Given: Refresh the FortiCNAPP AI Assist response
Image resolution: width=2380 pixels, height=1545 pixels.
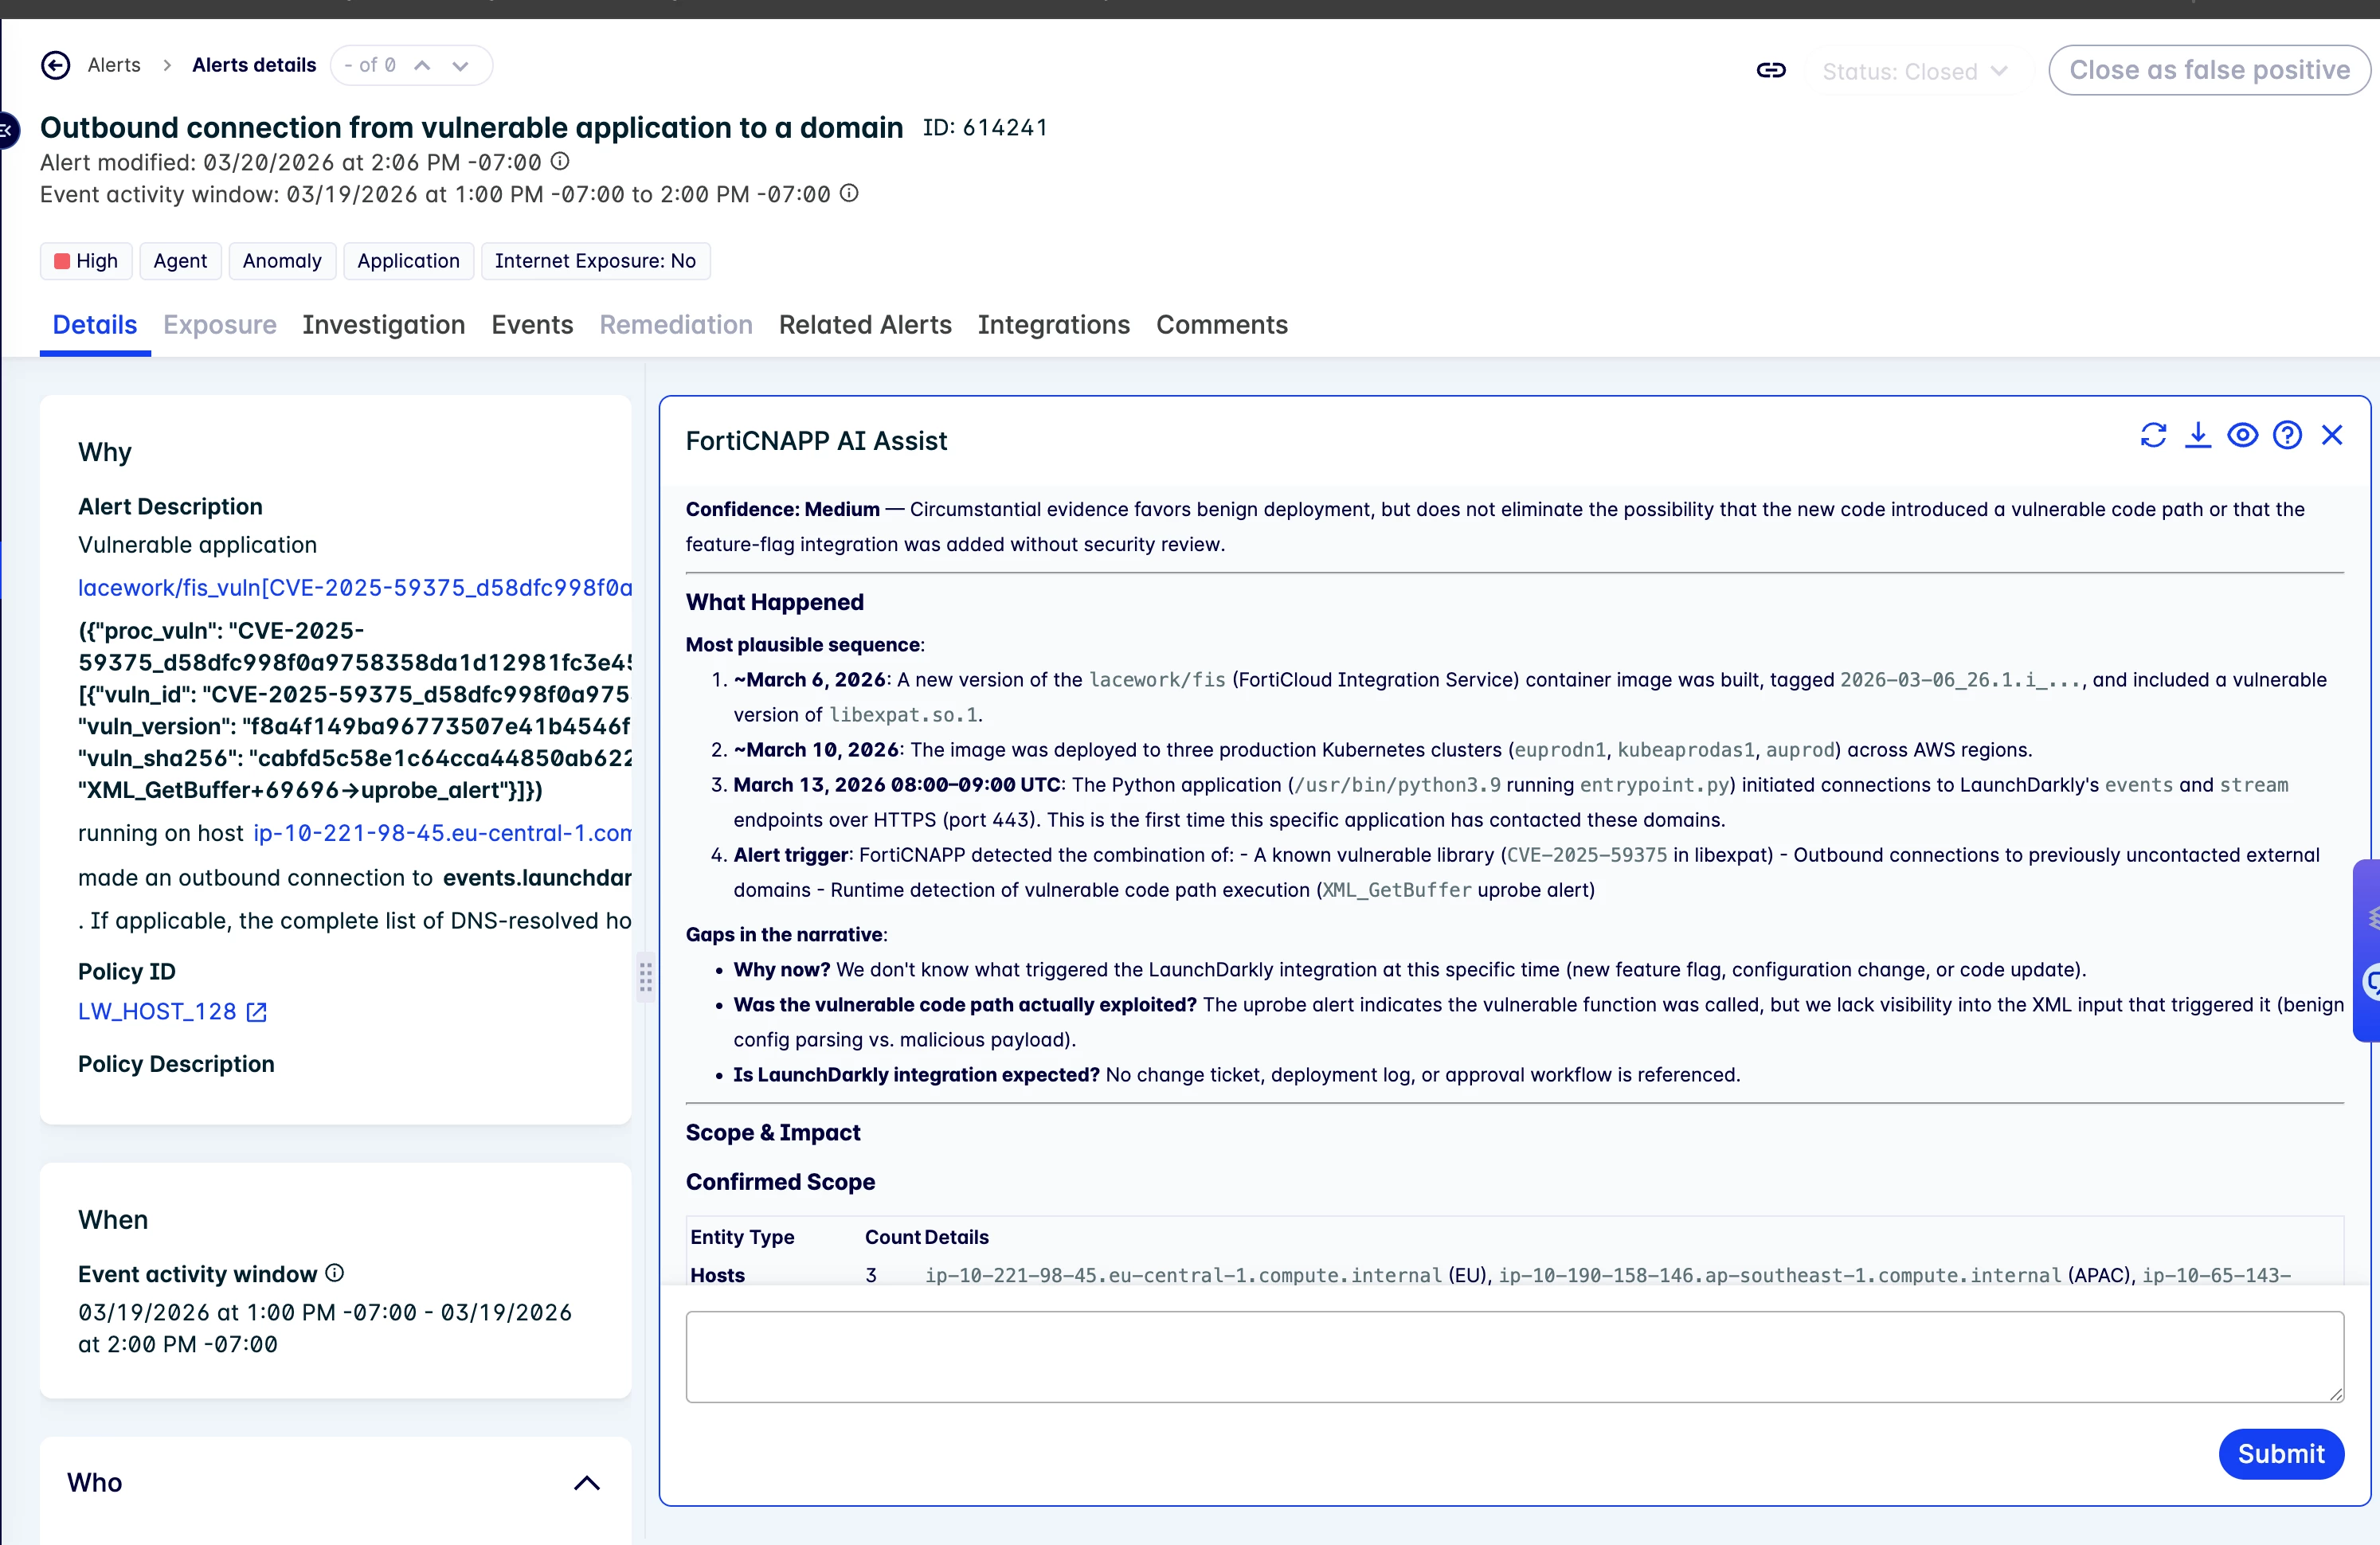Looking at the screenshot, I should (2153, 435).
